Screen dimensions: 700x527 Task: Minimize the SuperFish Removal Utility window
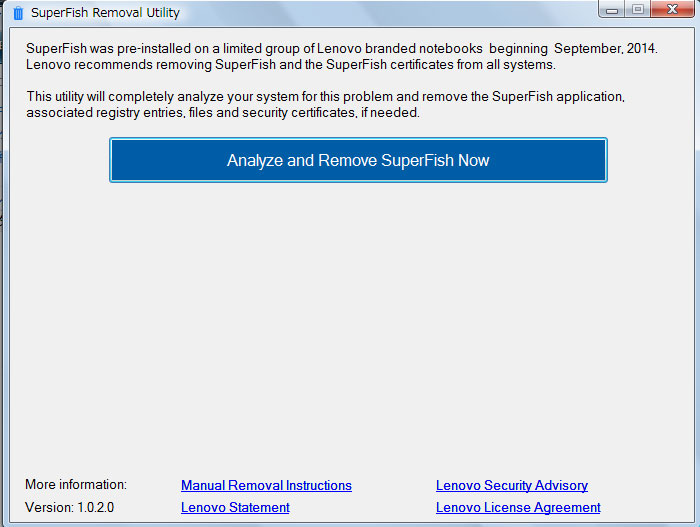pos(612,10)
